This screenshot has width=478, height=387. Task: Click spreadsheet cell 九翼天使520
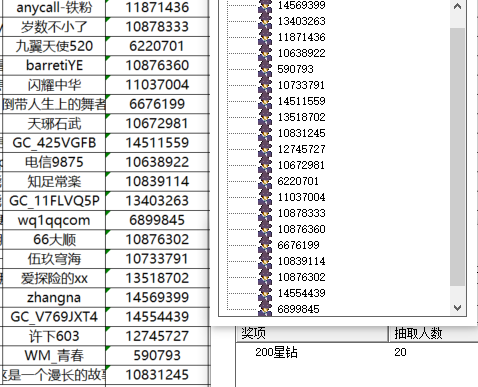coord(54,46)
